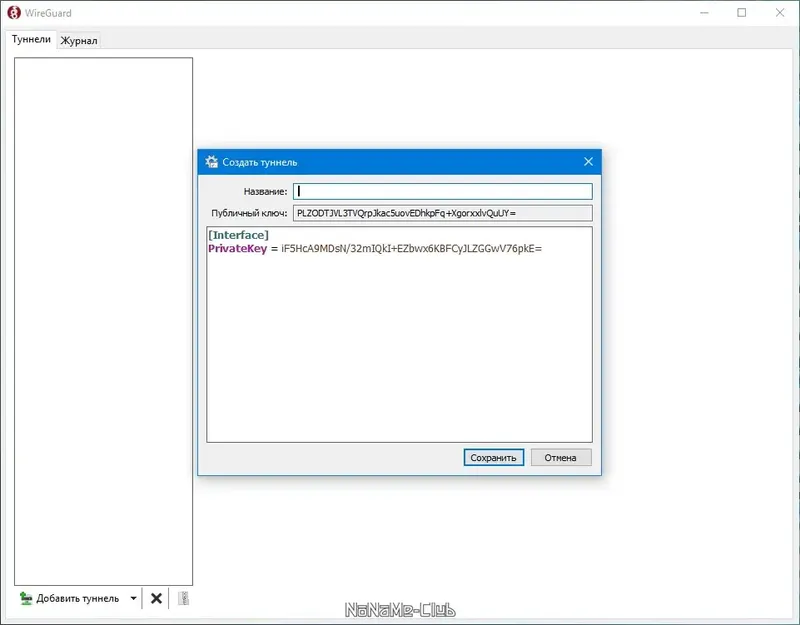Switch to the Туннели tab

(x=31, y=39)
